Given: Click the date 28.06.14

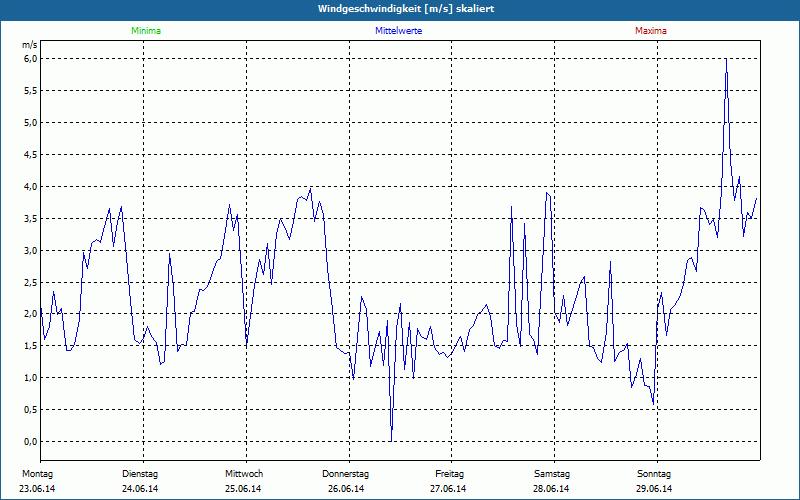Looking at the screenshot, I should pos(551,489).
